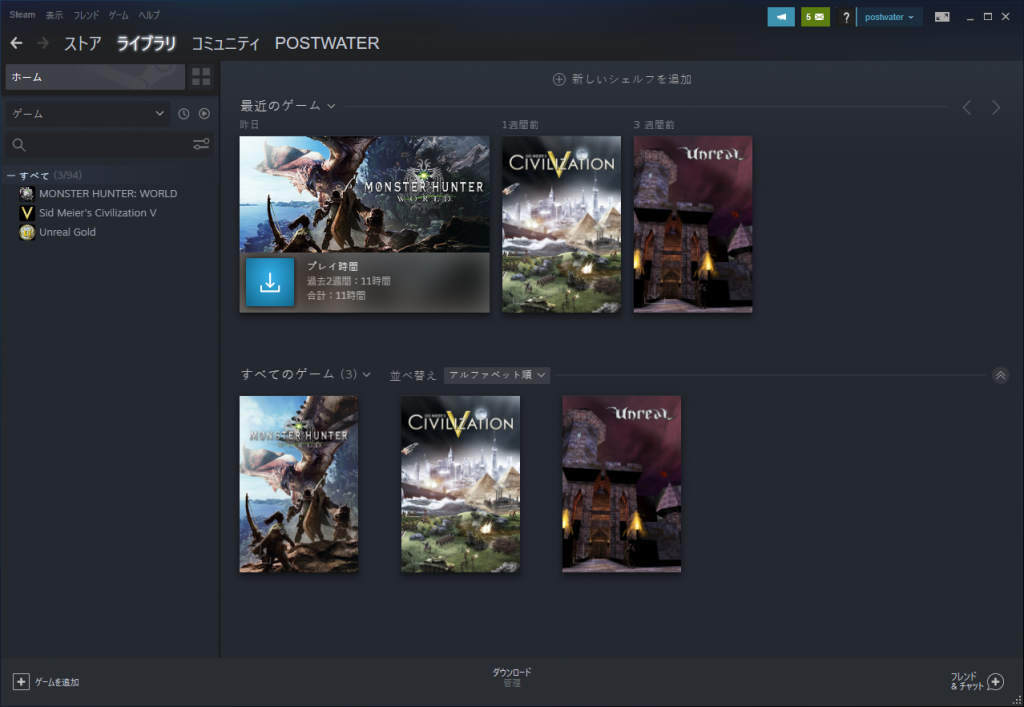Open the 表示 menu
This screenshot has height=707, width=1024.
pos(54,15)
